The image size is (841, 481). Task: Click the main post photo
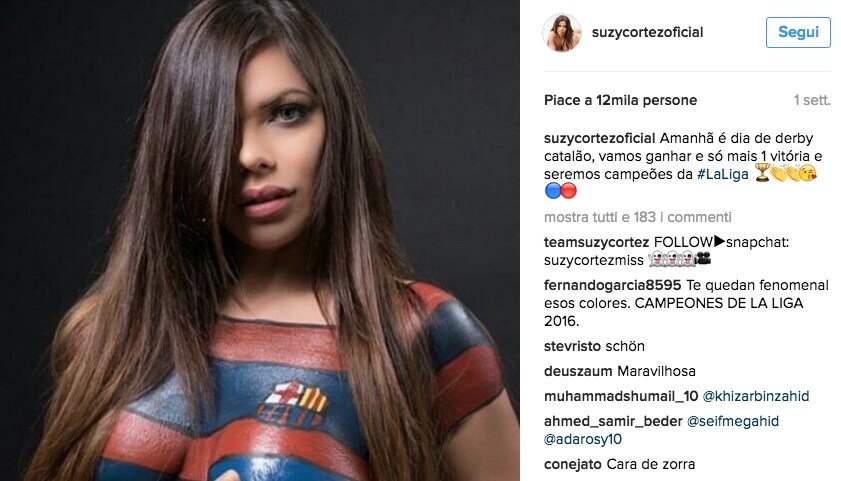(260, 240)
